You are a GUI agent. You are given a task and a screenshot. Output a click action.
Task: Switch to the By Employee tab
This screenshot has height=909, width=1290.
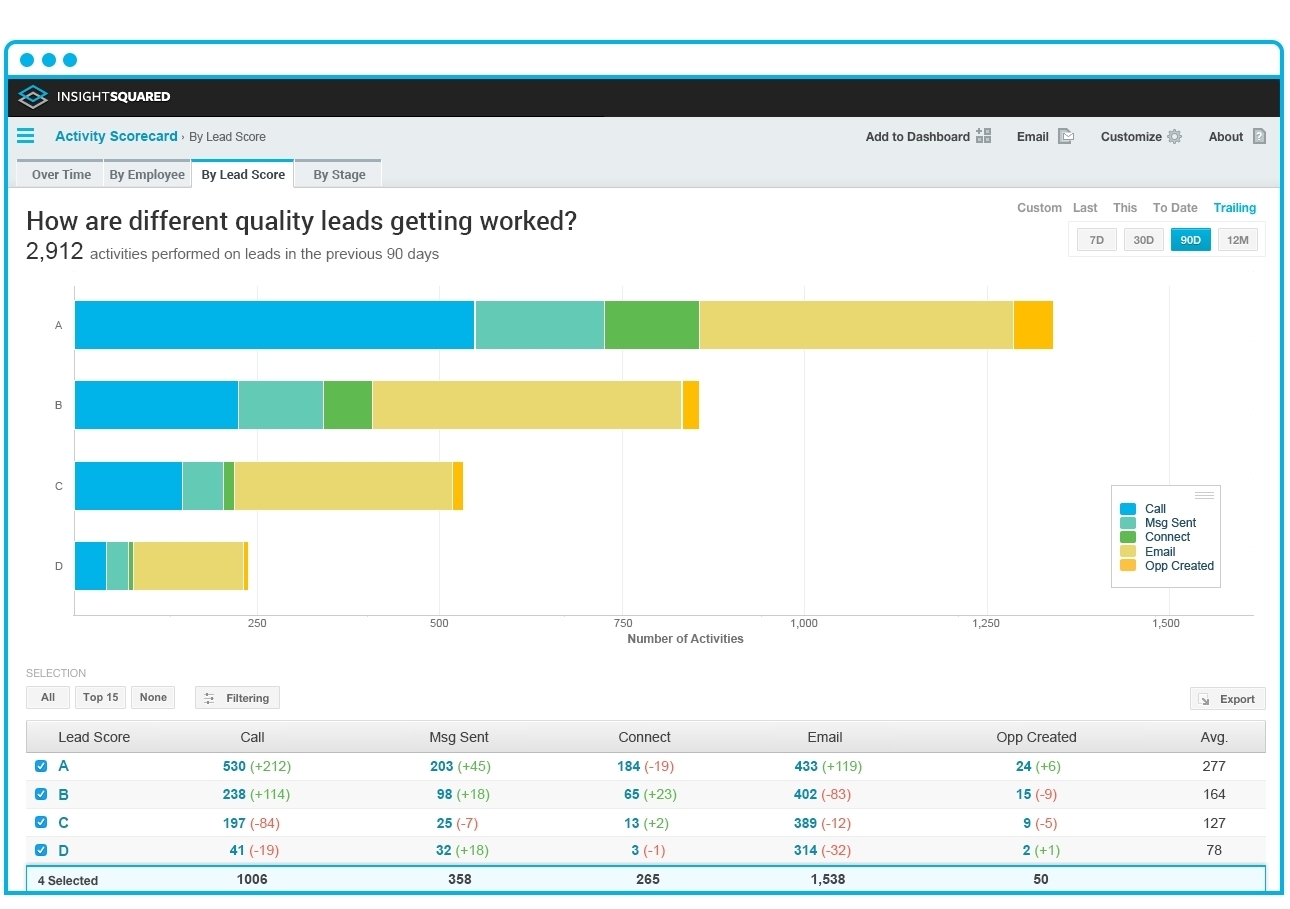tap(147, 174)
